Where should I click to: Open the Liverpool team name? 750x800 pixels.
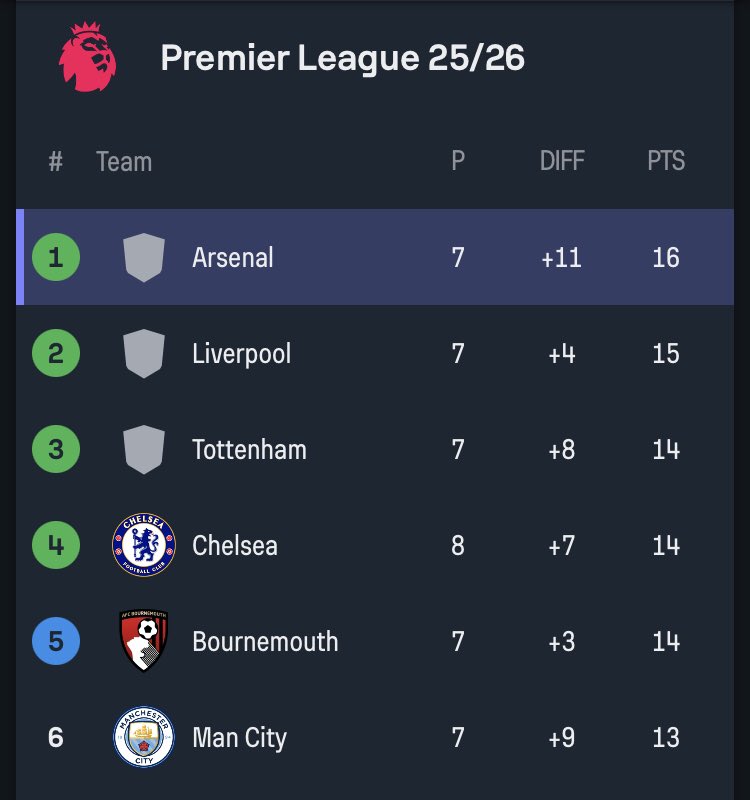coord(241,354)
